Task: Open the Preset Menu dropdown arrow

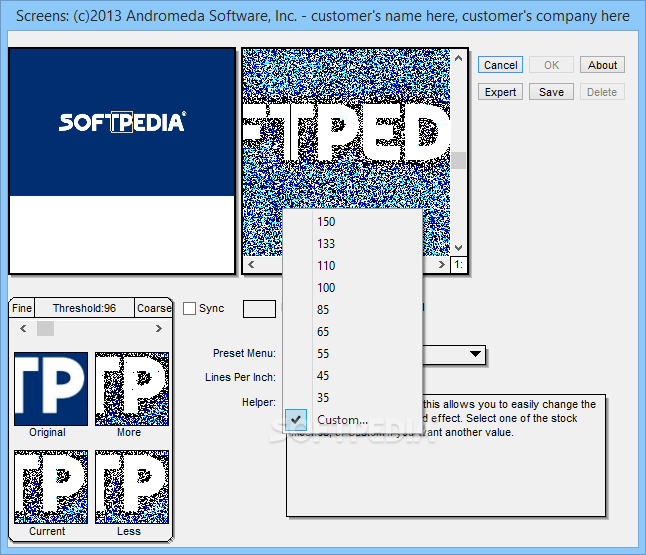Action: (475, 354)
